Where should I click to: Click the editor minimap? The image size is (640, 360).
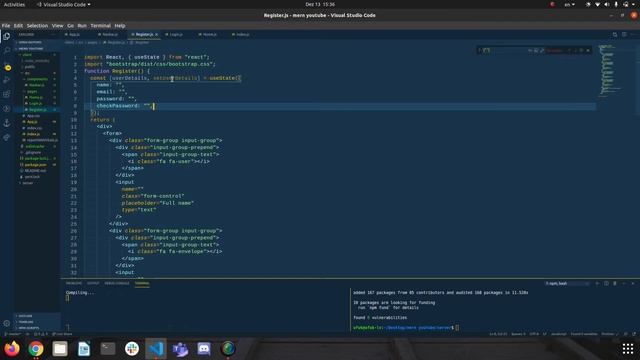pyautogui.click(x=610, y=71)
